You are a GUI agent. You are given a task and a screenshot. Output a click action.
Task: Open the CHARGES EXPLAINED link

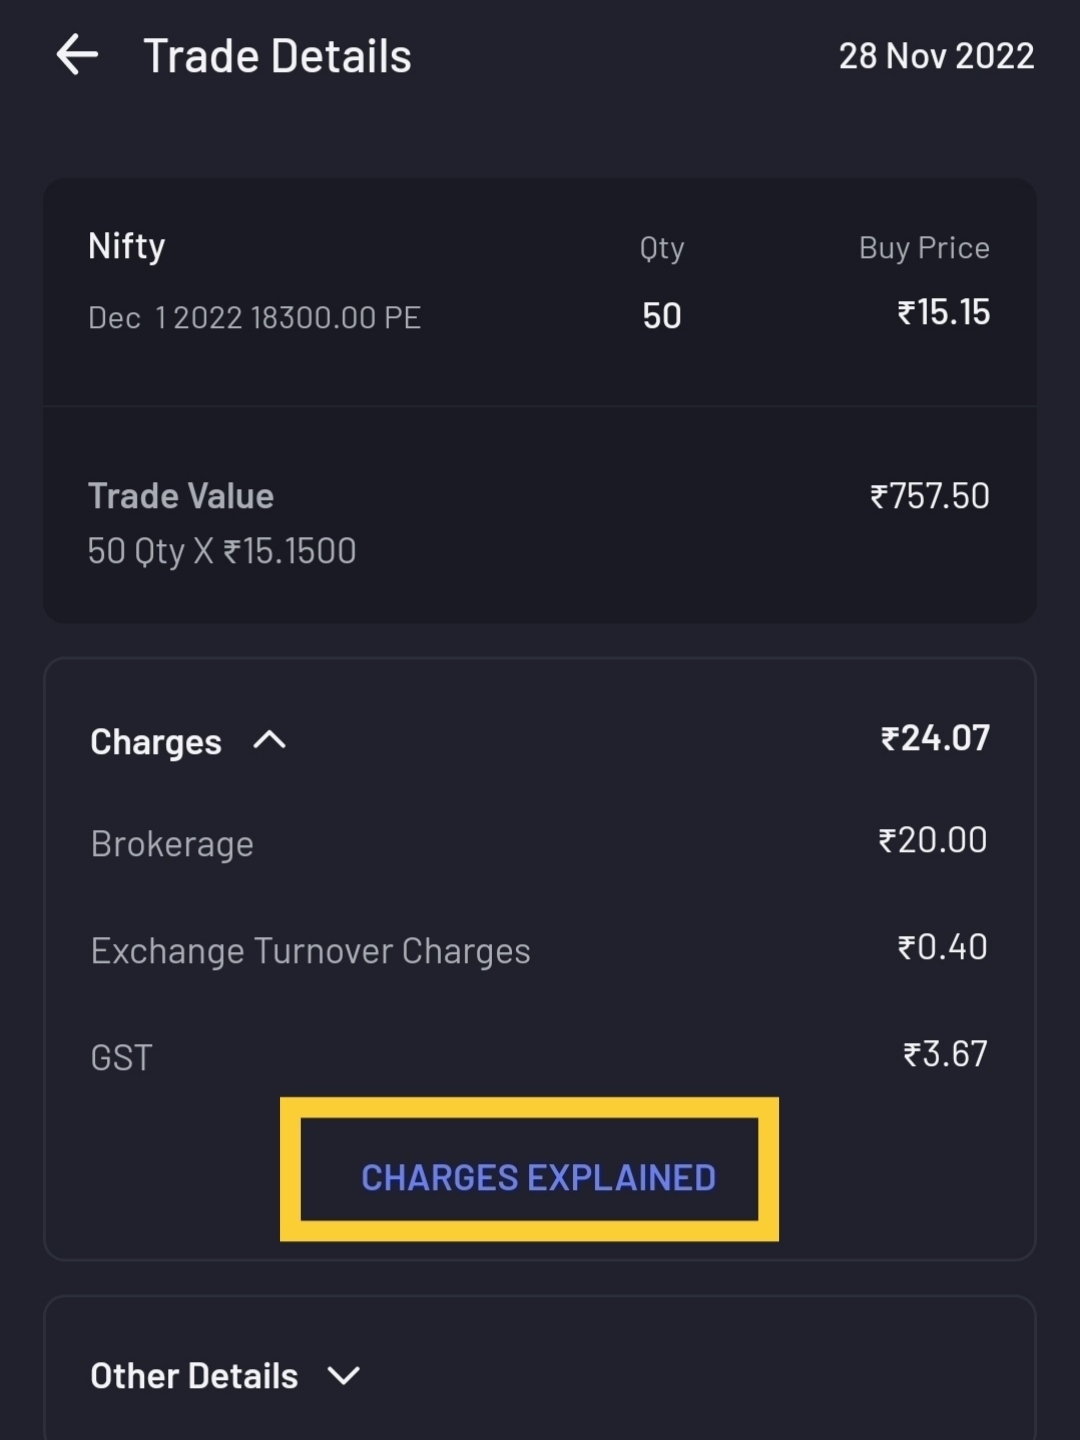coord(538,1177)
